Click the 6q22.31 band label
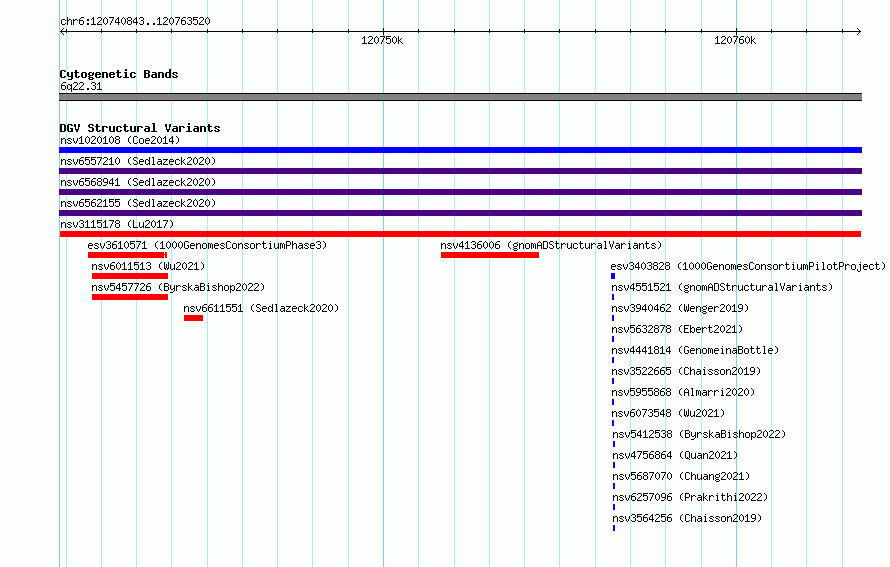The image size is (890, 567). [81, 86]
